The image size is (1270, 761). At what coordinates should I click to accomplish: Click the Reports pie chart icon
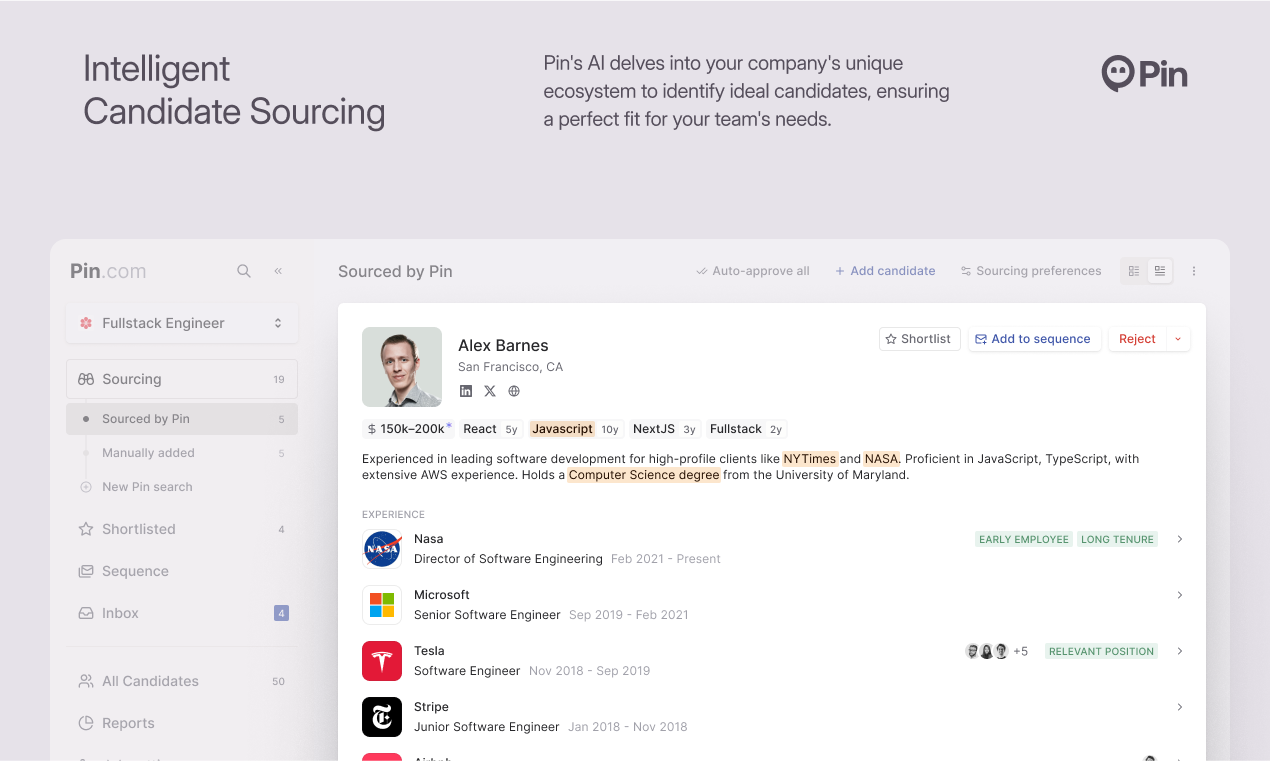click(x=86, y=723)
